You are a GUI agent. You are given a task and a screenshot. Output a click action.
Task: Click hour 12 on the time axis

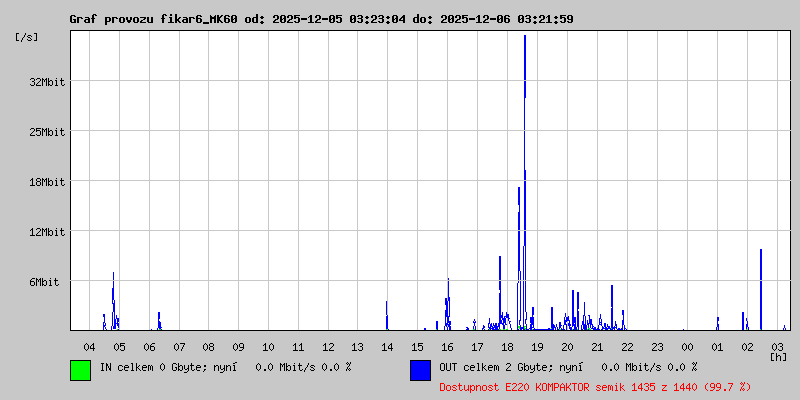328,346
